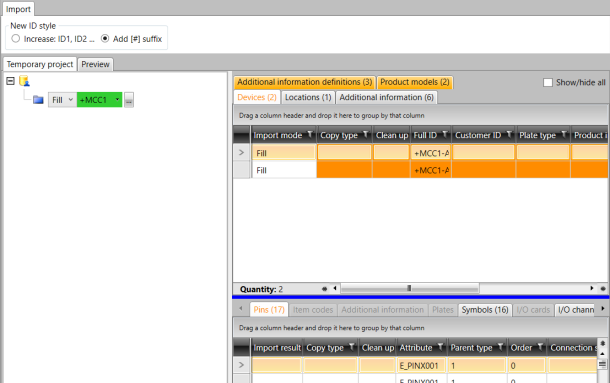
Task: Open the Locations (1) tab
Action: pos(308,97)
